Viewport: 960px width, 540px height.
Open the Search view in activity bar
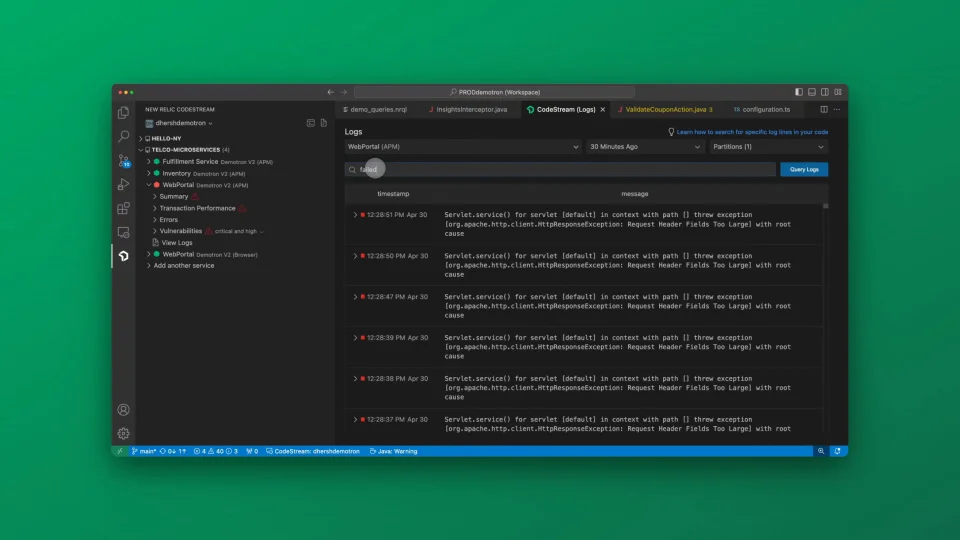click(x=123, y=136)
